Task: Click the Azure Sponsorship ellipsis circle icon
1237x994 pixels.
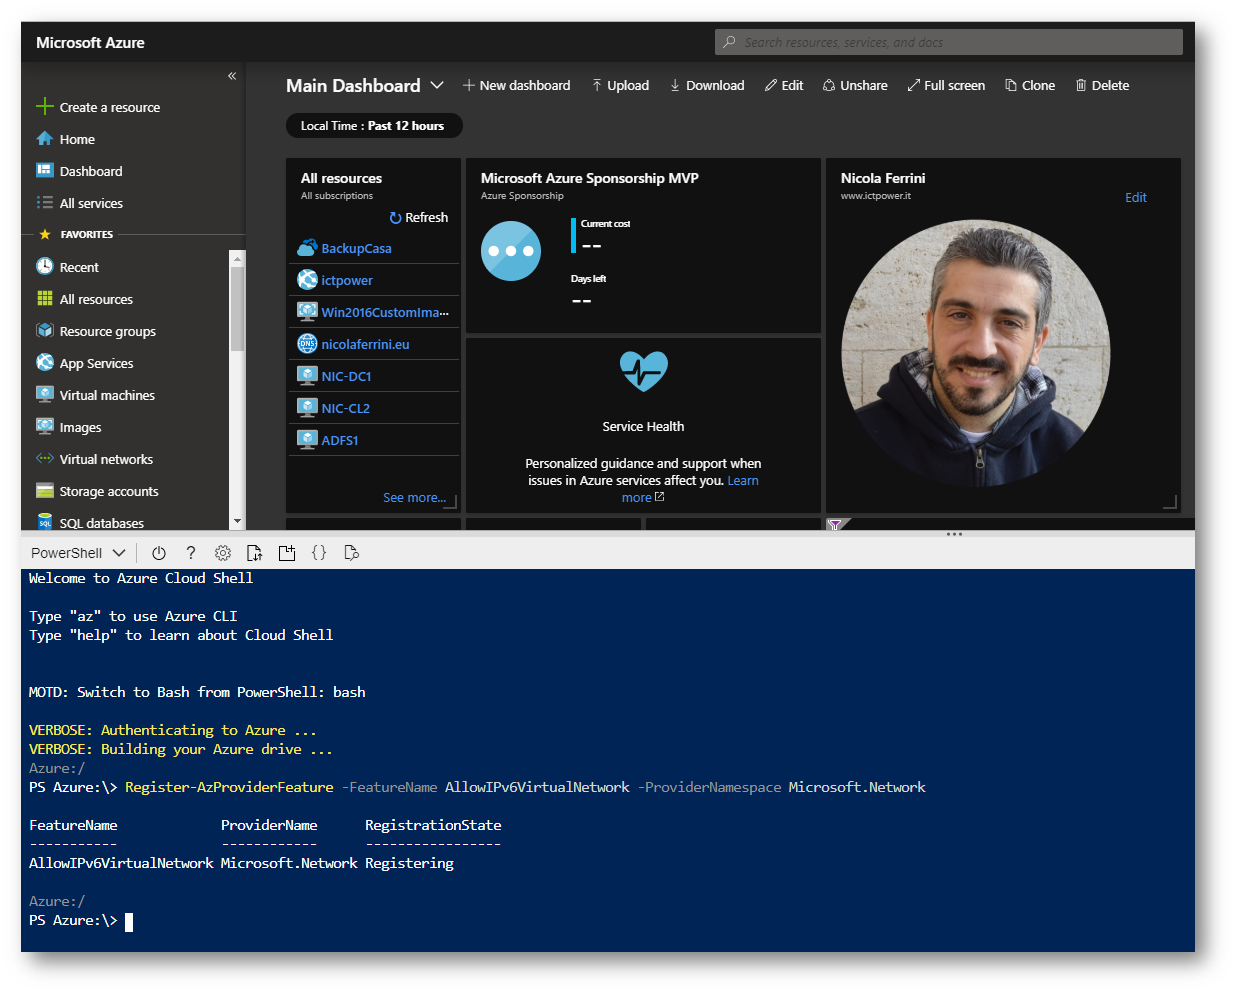Action: pos(511,251)
